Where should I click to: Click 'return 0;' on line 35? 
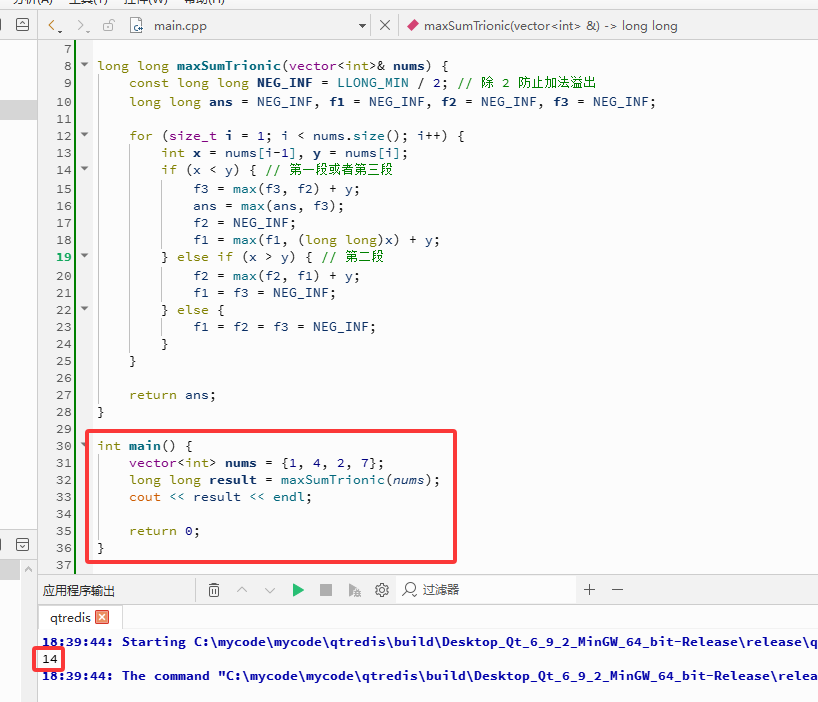tap(164, 530)
